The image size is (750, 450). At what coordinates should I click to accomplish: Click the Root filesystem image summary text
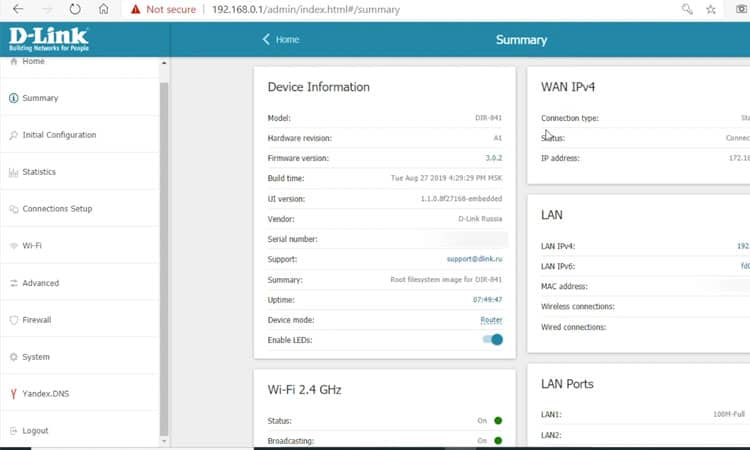[x=446, y=279]
